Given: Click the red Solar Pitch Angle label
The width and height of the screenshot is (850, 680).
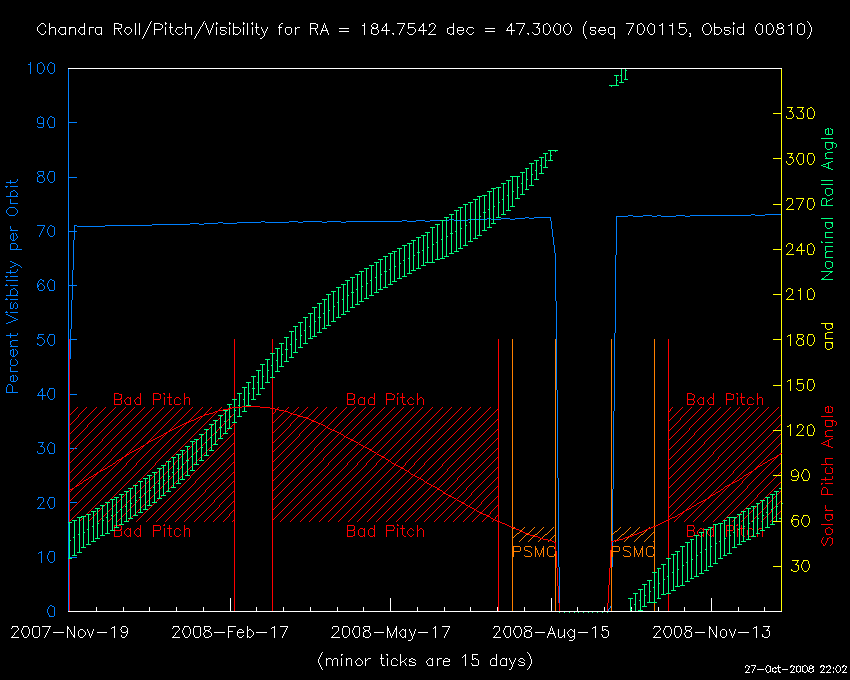Looking at the screenshot, I should 827,475.
